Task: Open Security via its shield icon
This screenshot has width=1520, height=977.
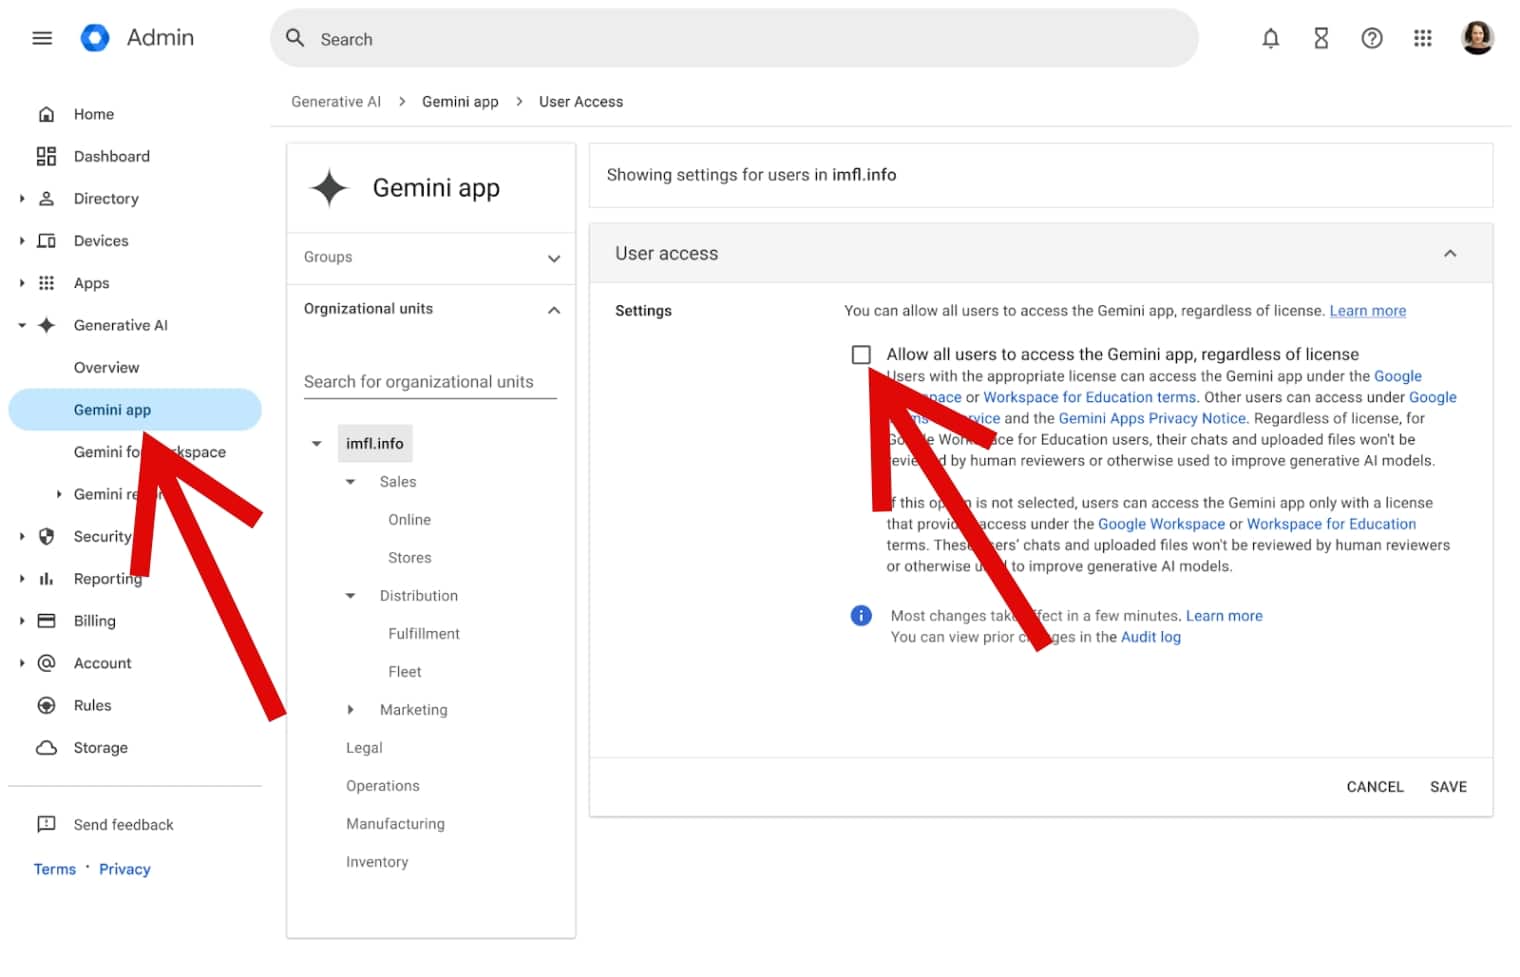Action: [x=47, y=536]
